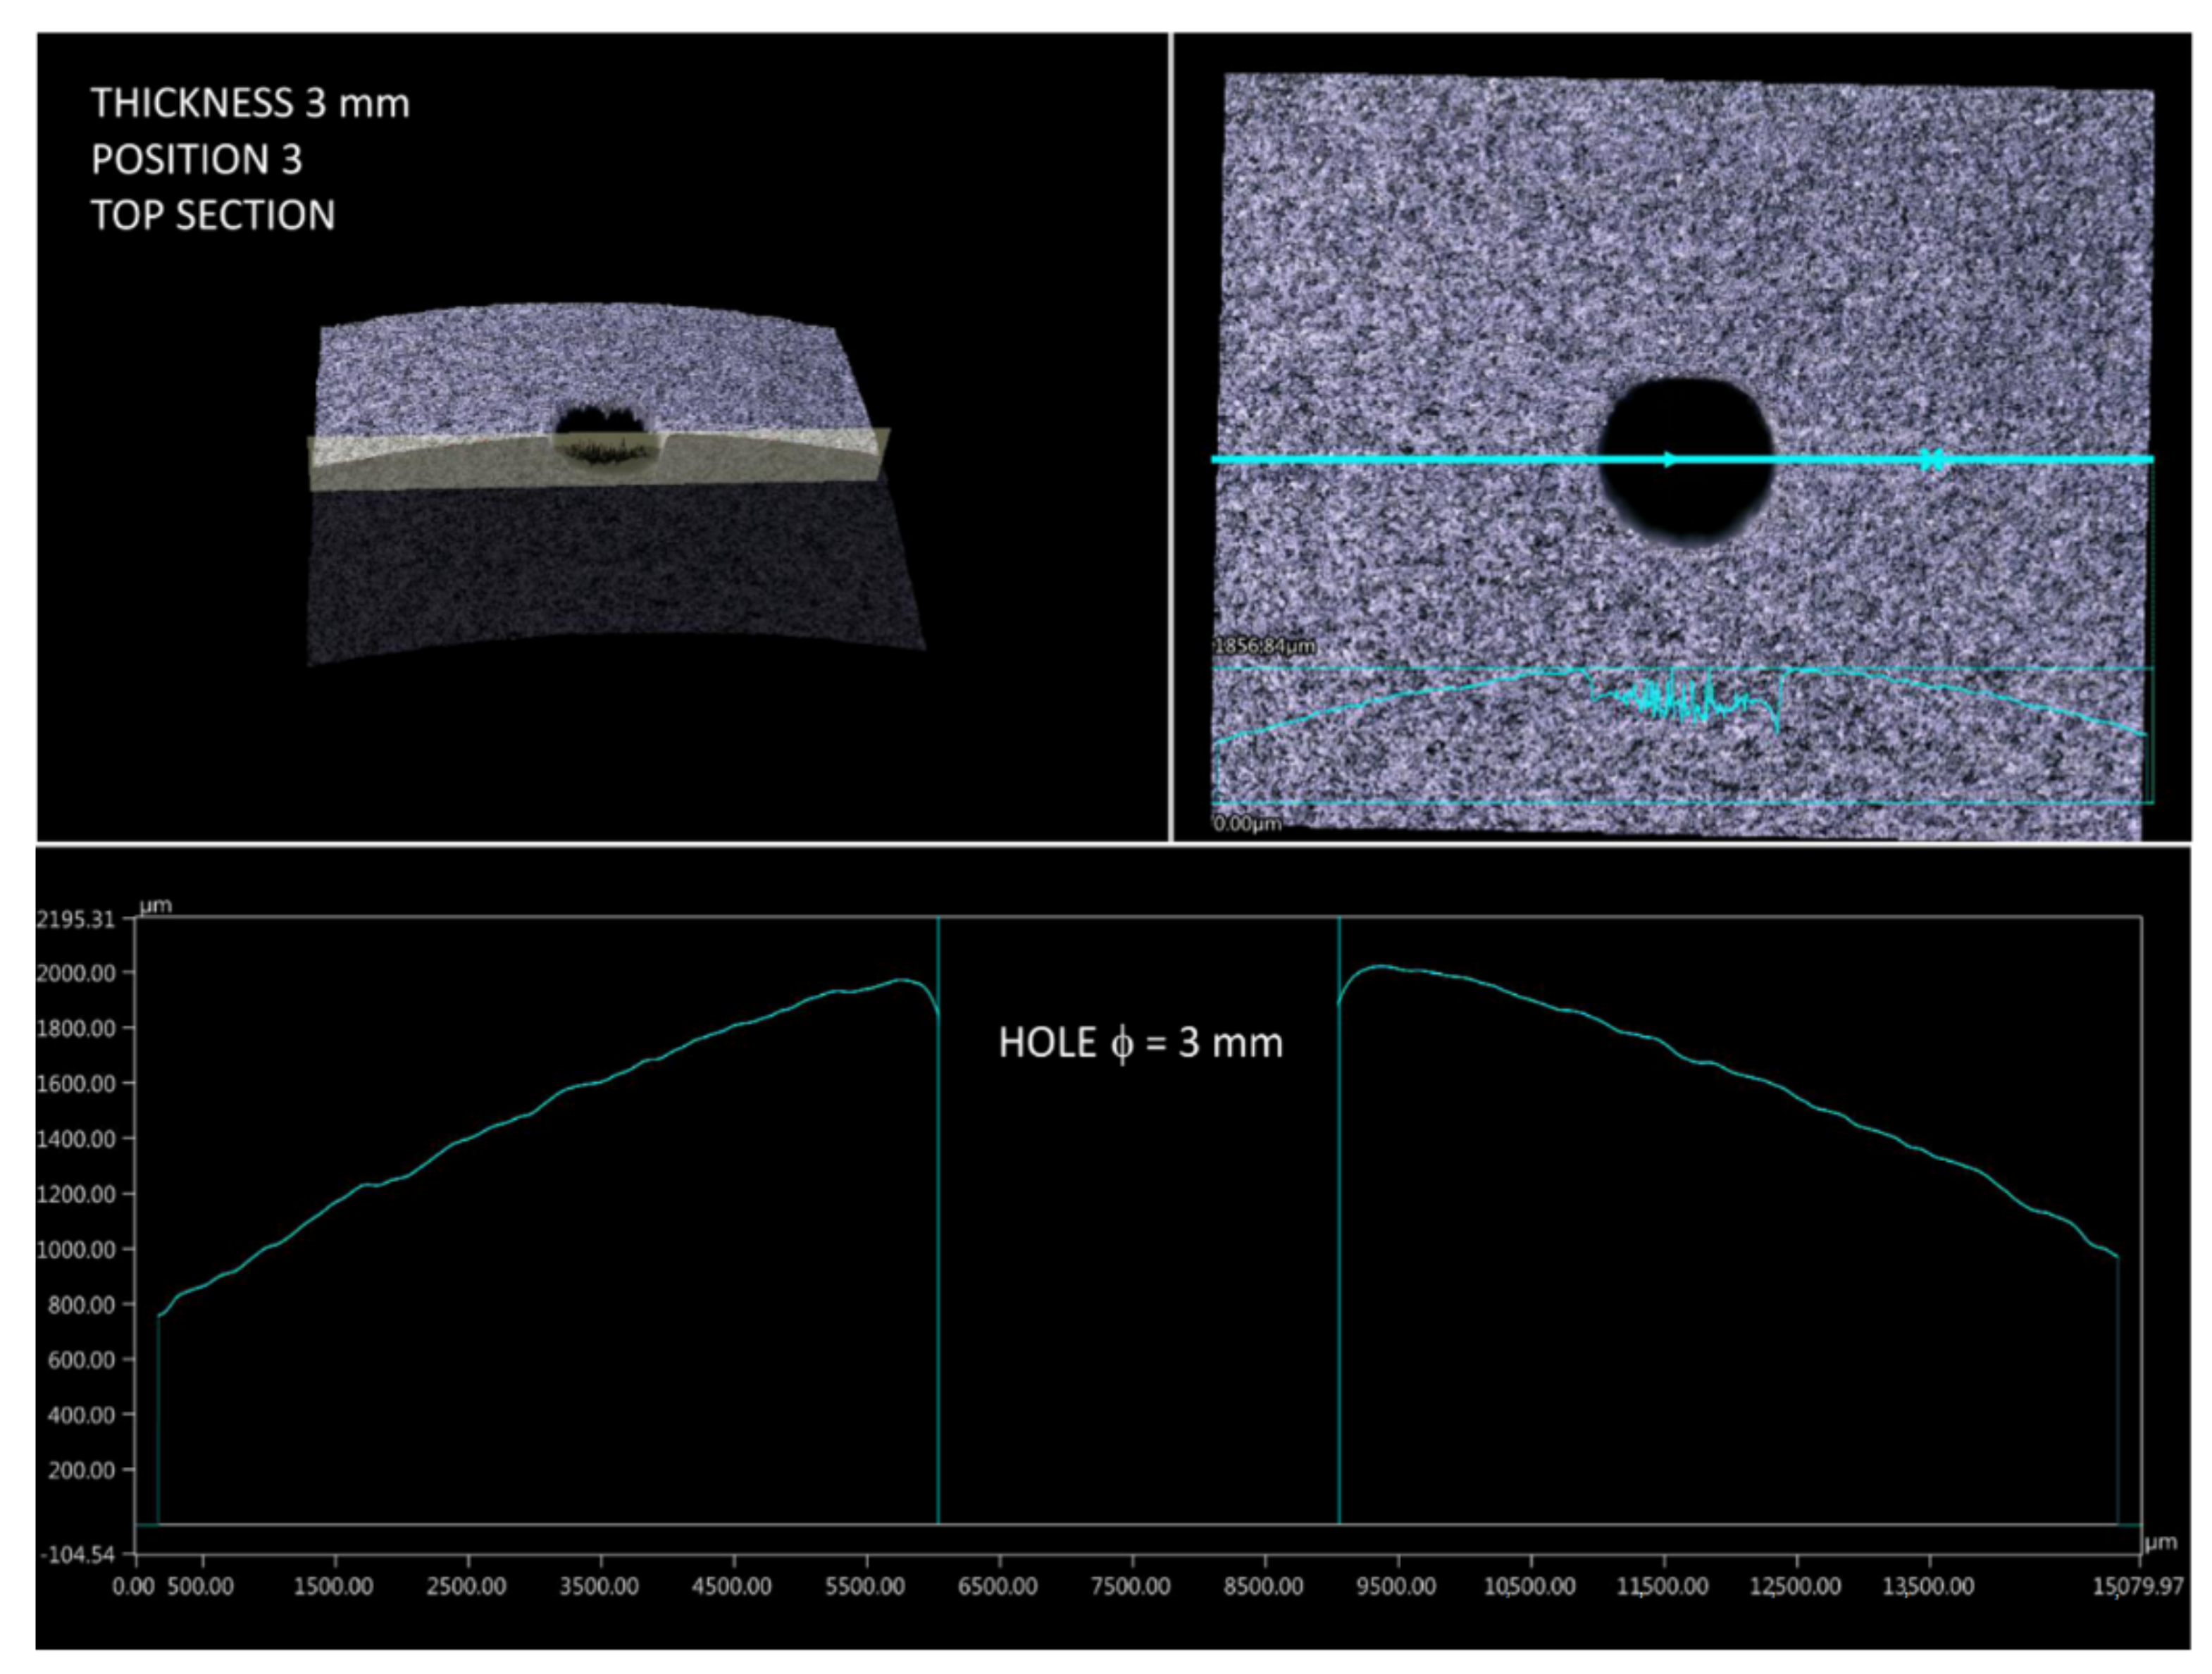2212x1674 pixels.
Task: Click the POSITION 3 text
Action: pos(196,160)
